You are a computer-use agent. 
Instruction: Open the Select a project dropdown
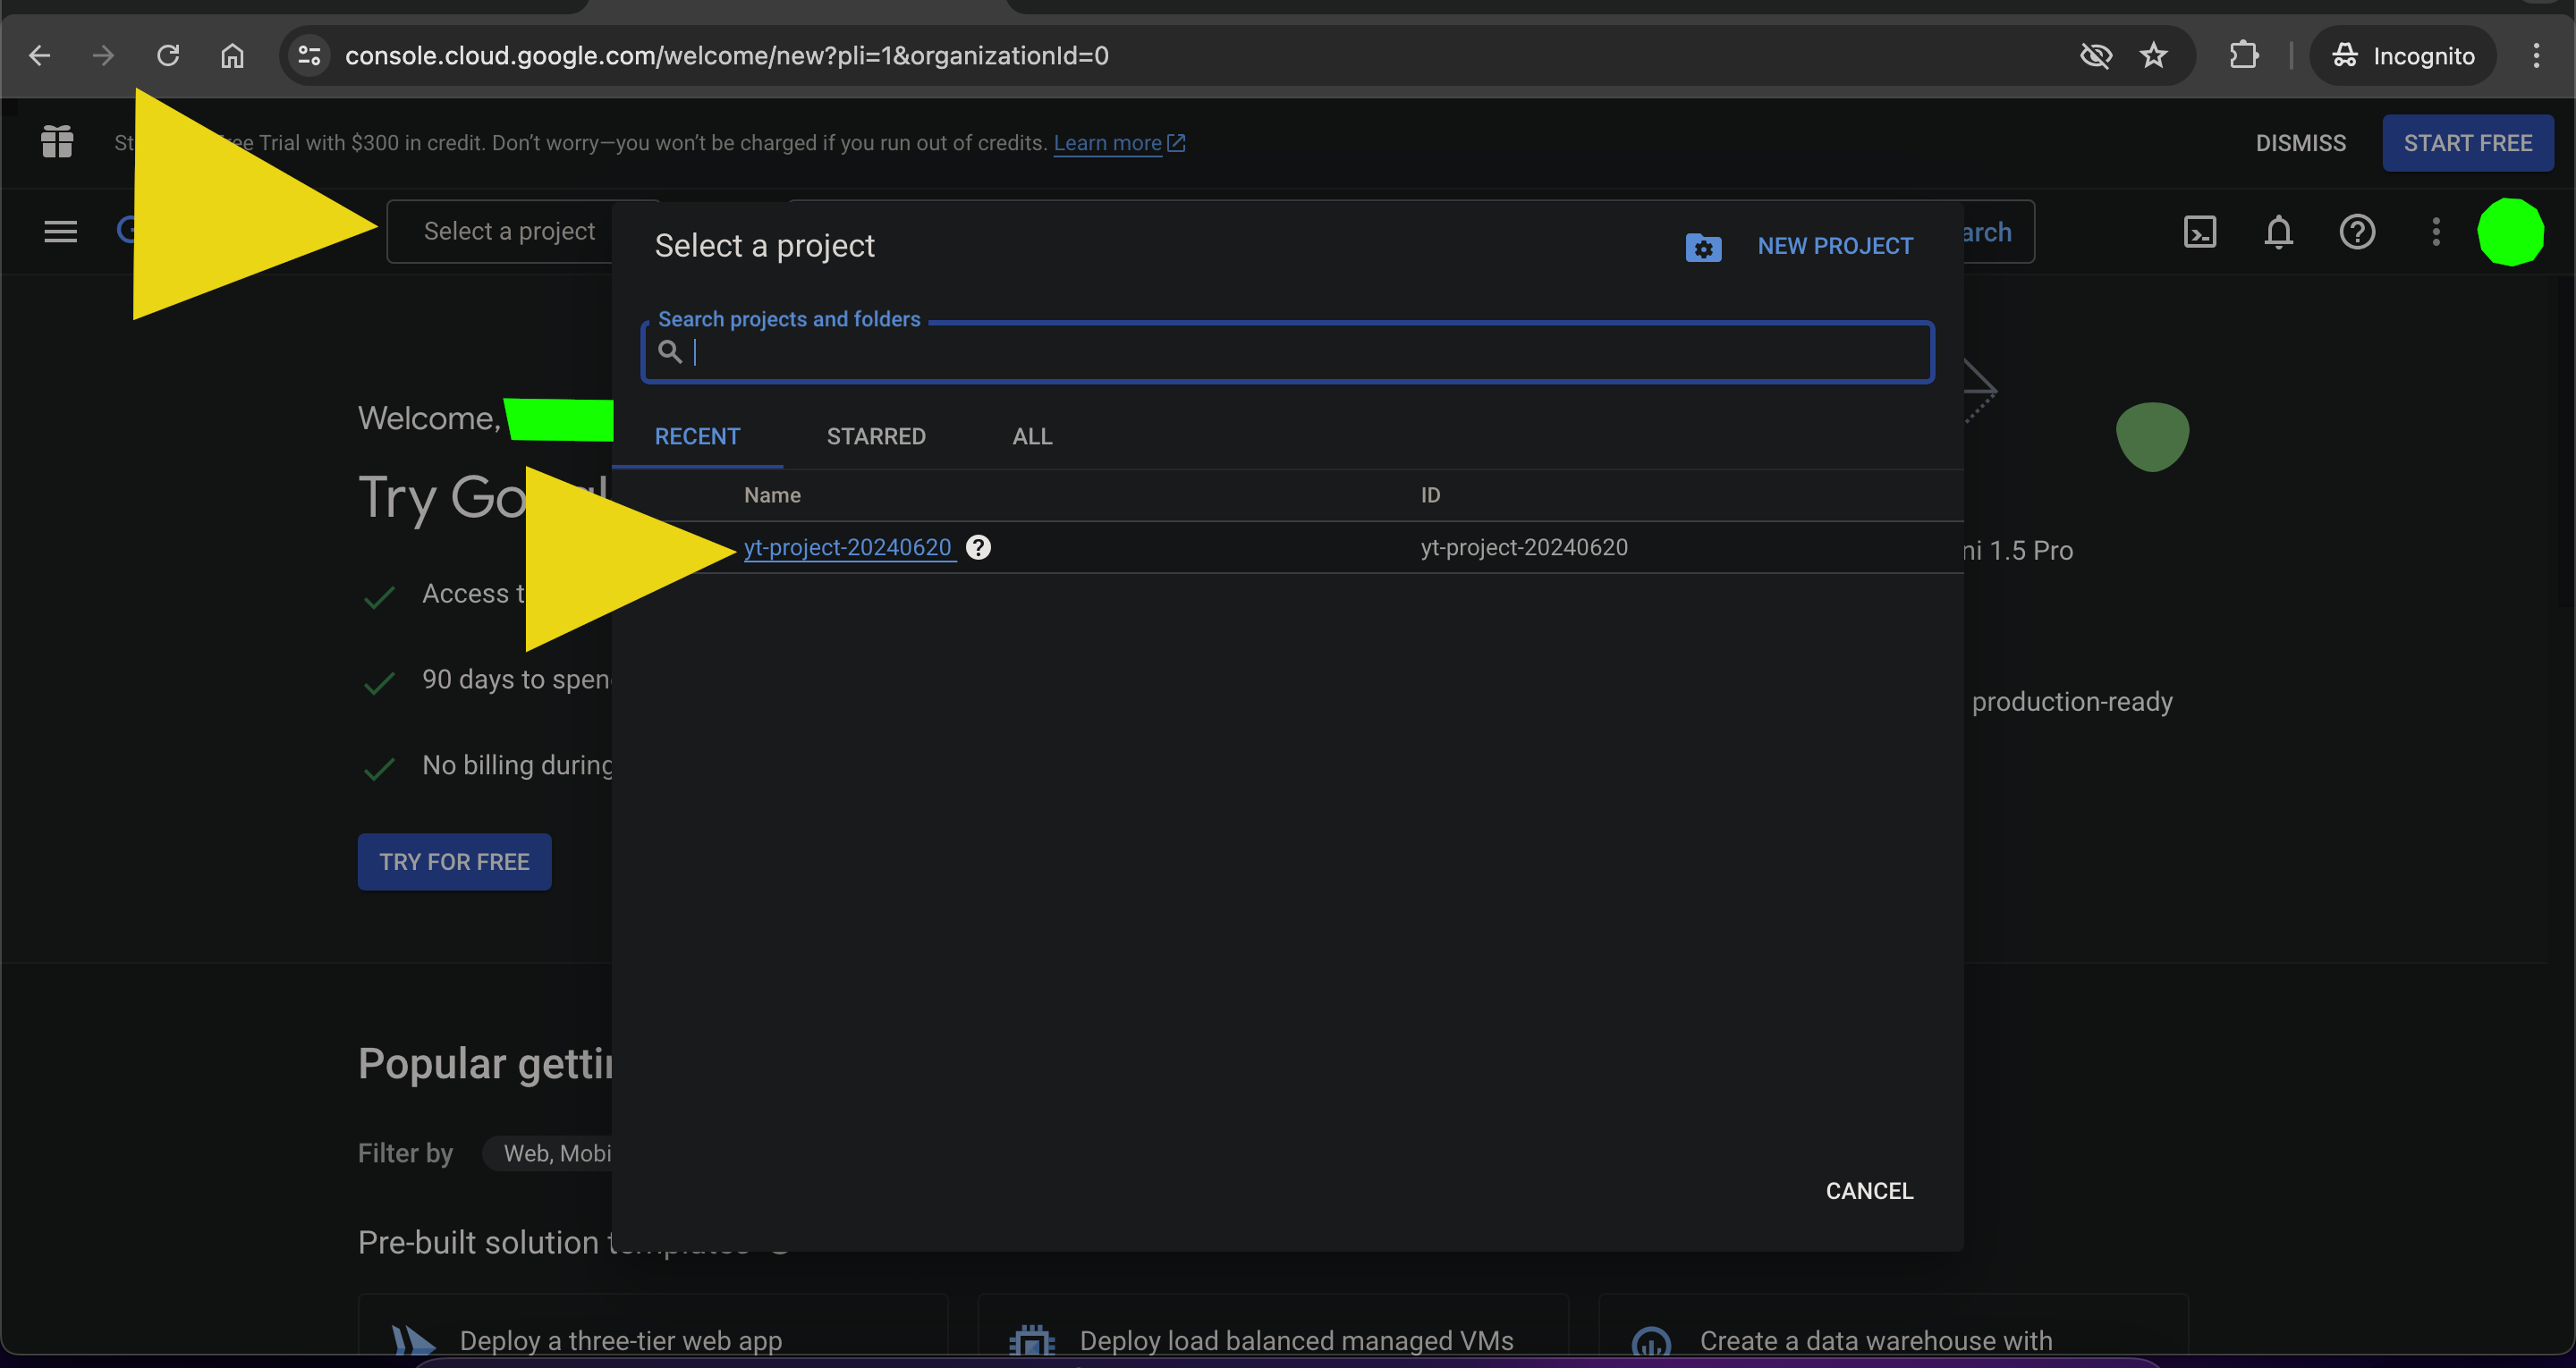(x=510, y=232)
